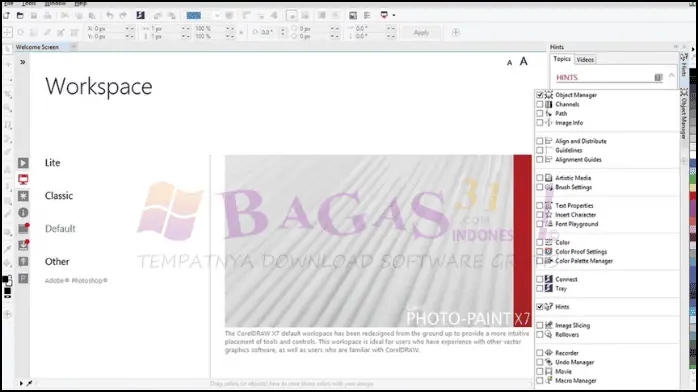Screen dimensions: 698x392
Task: Click the Apply button in property bar
Action: coord(421,32)
